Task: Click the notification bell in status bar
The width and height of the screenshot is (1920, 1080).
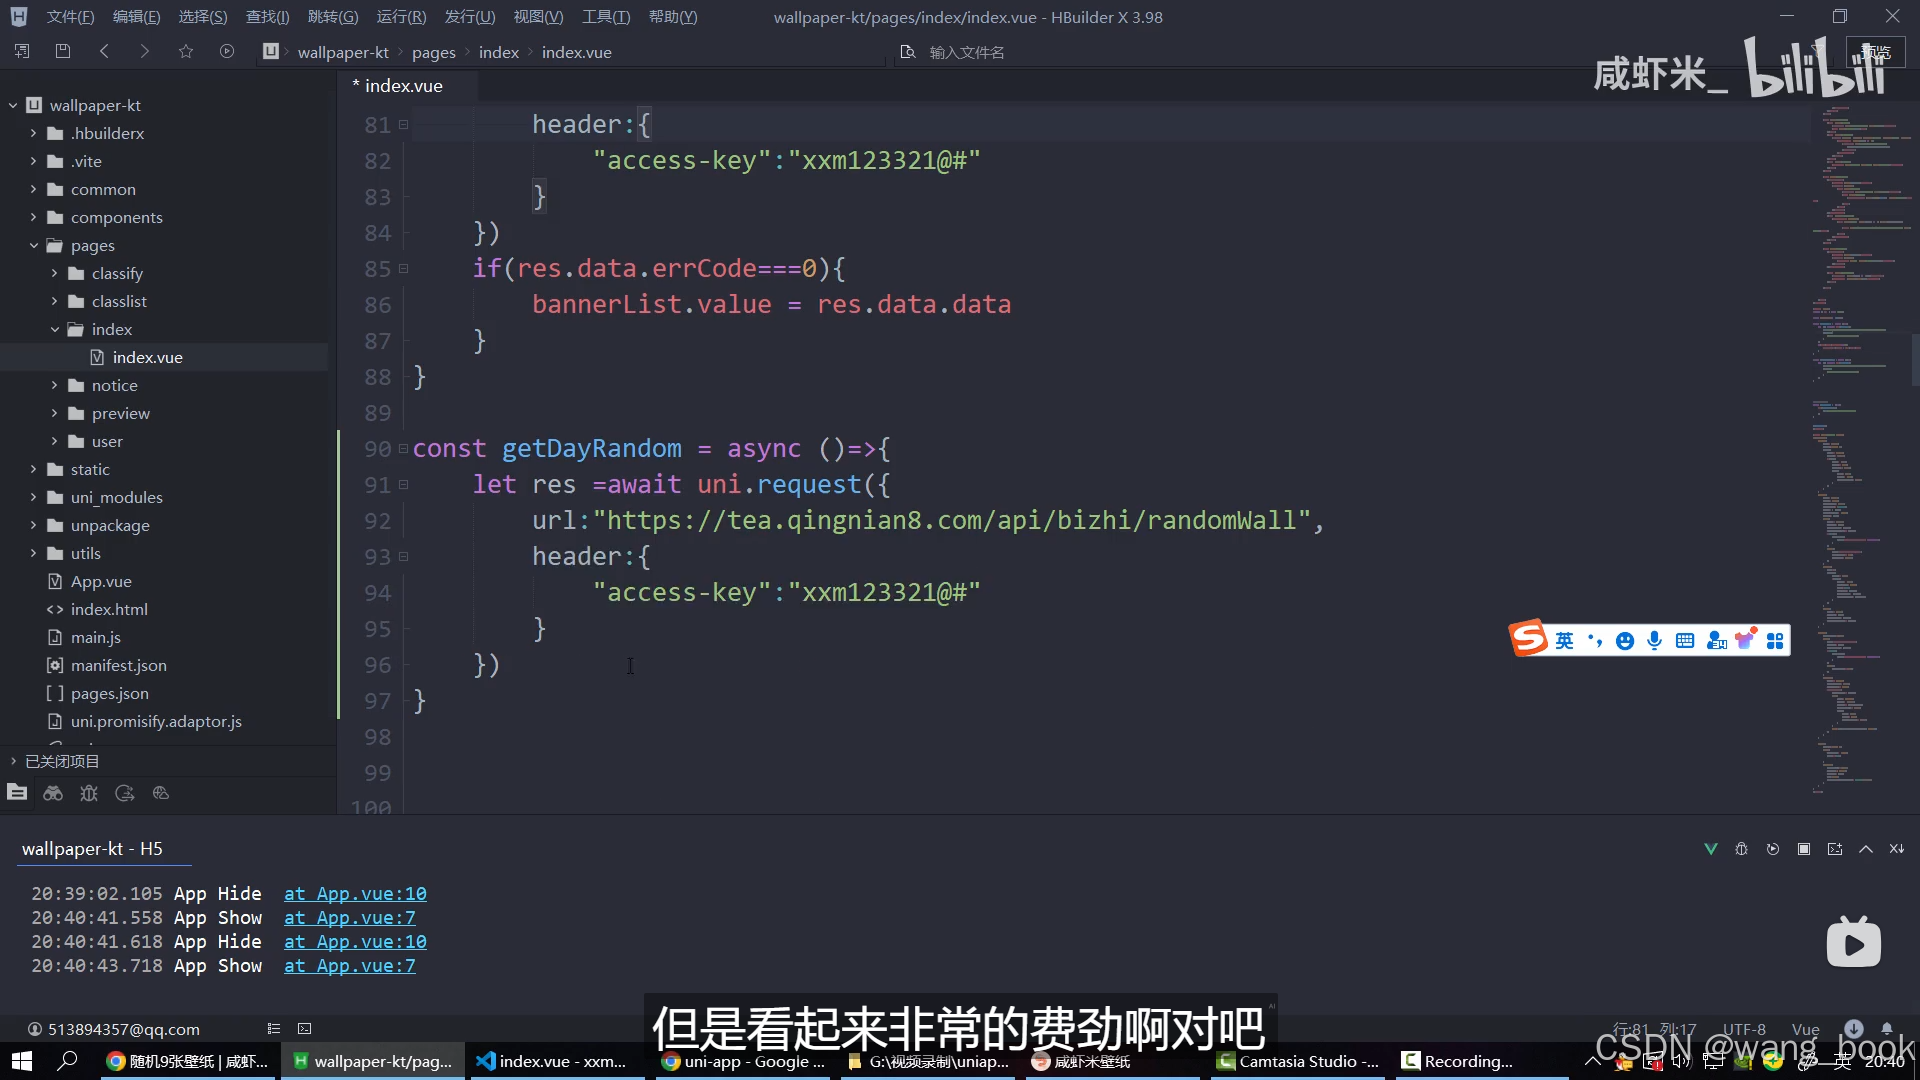Action: point(1887,1028)
